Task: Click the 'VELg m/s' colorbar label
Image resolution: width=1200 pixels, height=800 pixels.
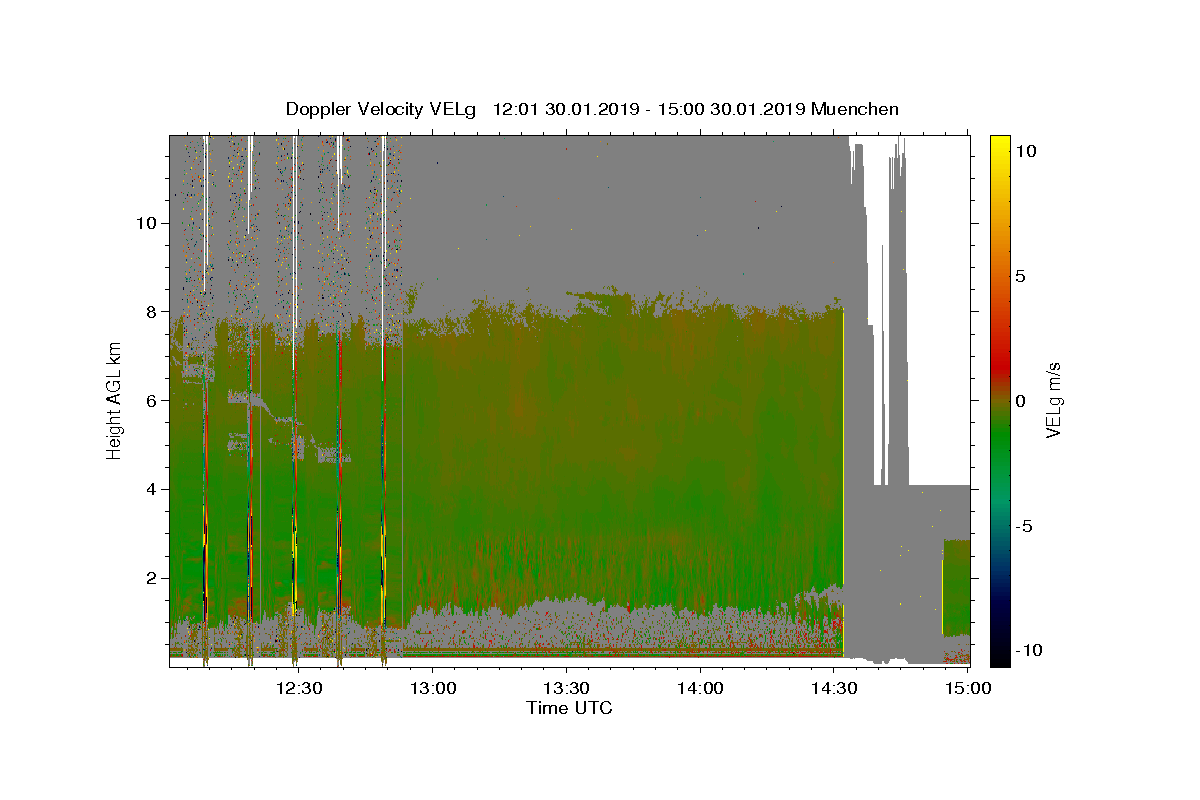Action: pyautogui.click(x=1053, y=400)
